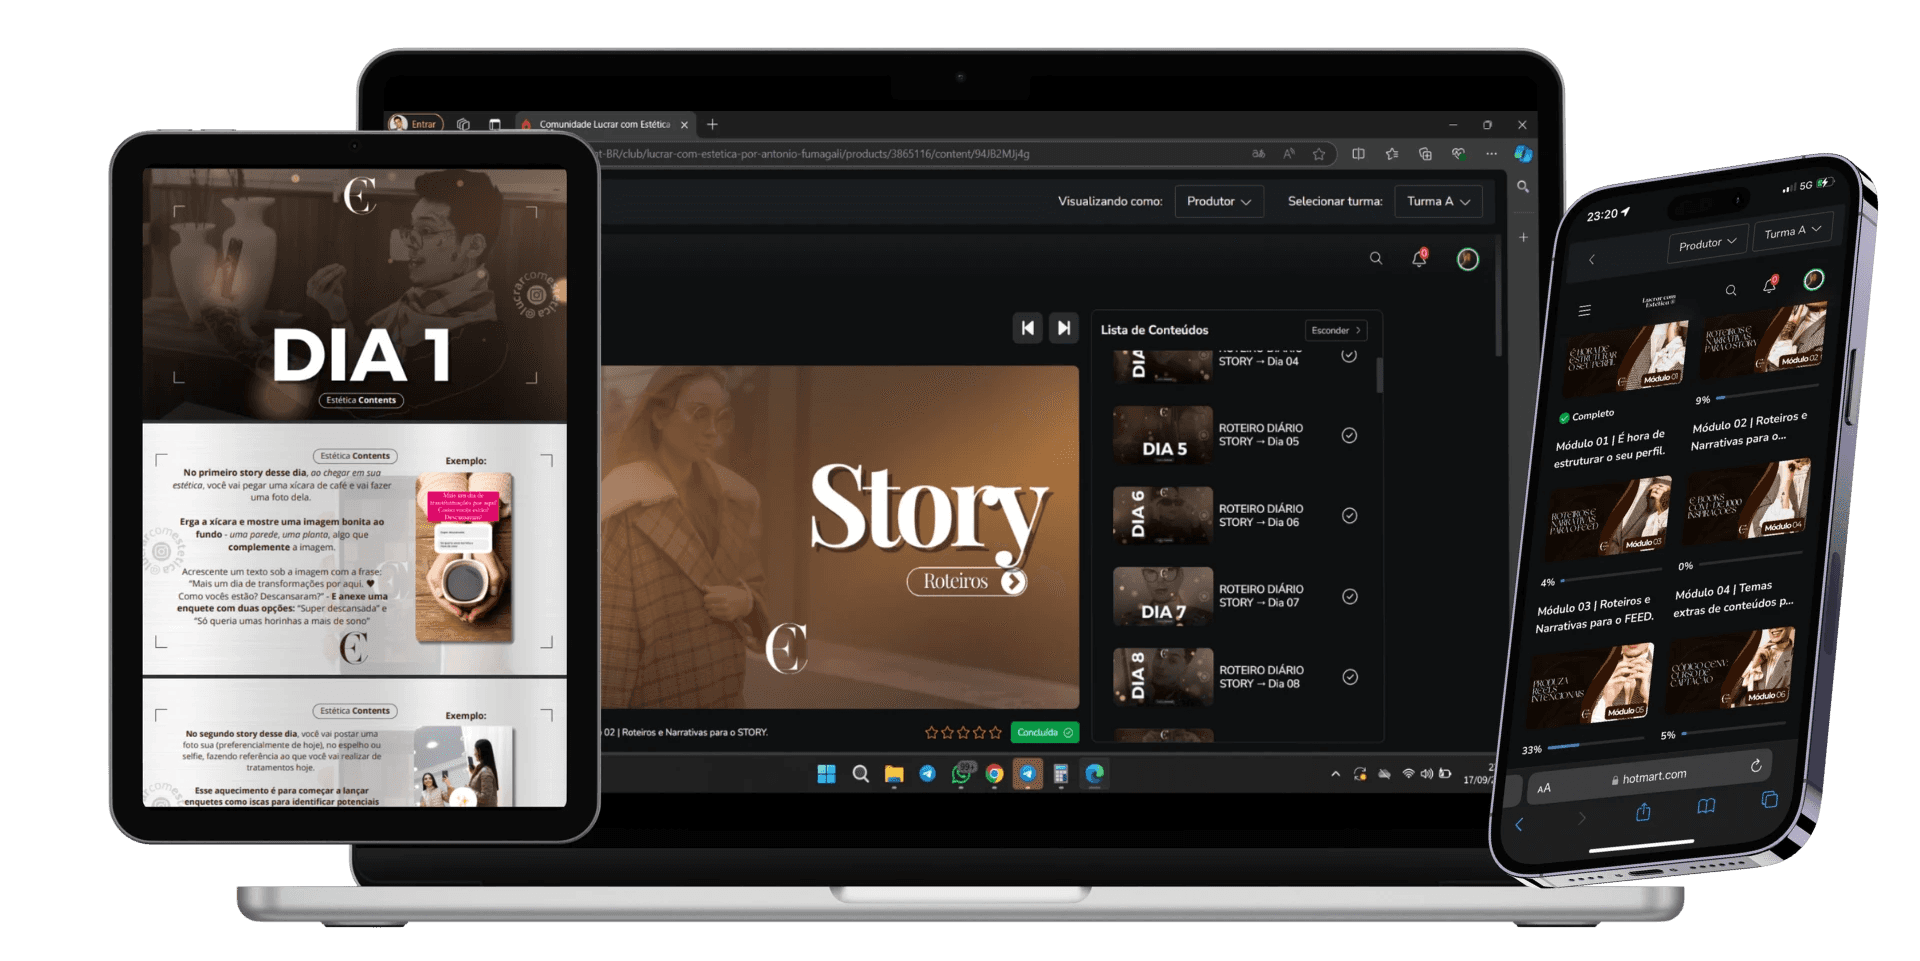This screenshot has height=961, width=1920.
Task: Click the DIA 7 lesson thumbnail
Action: [x=1163, y=597]
